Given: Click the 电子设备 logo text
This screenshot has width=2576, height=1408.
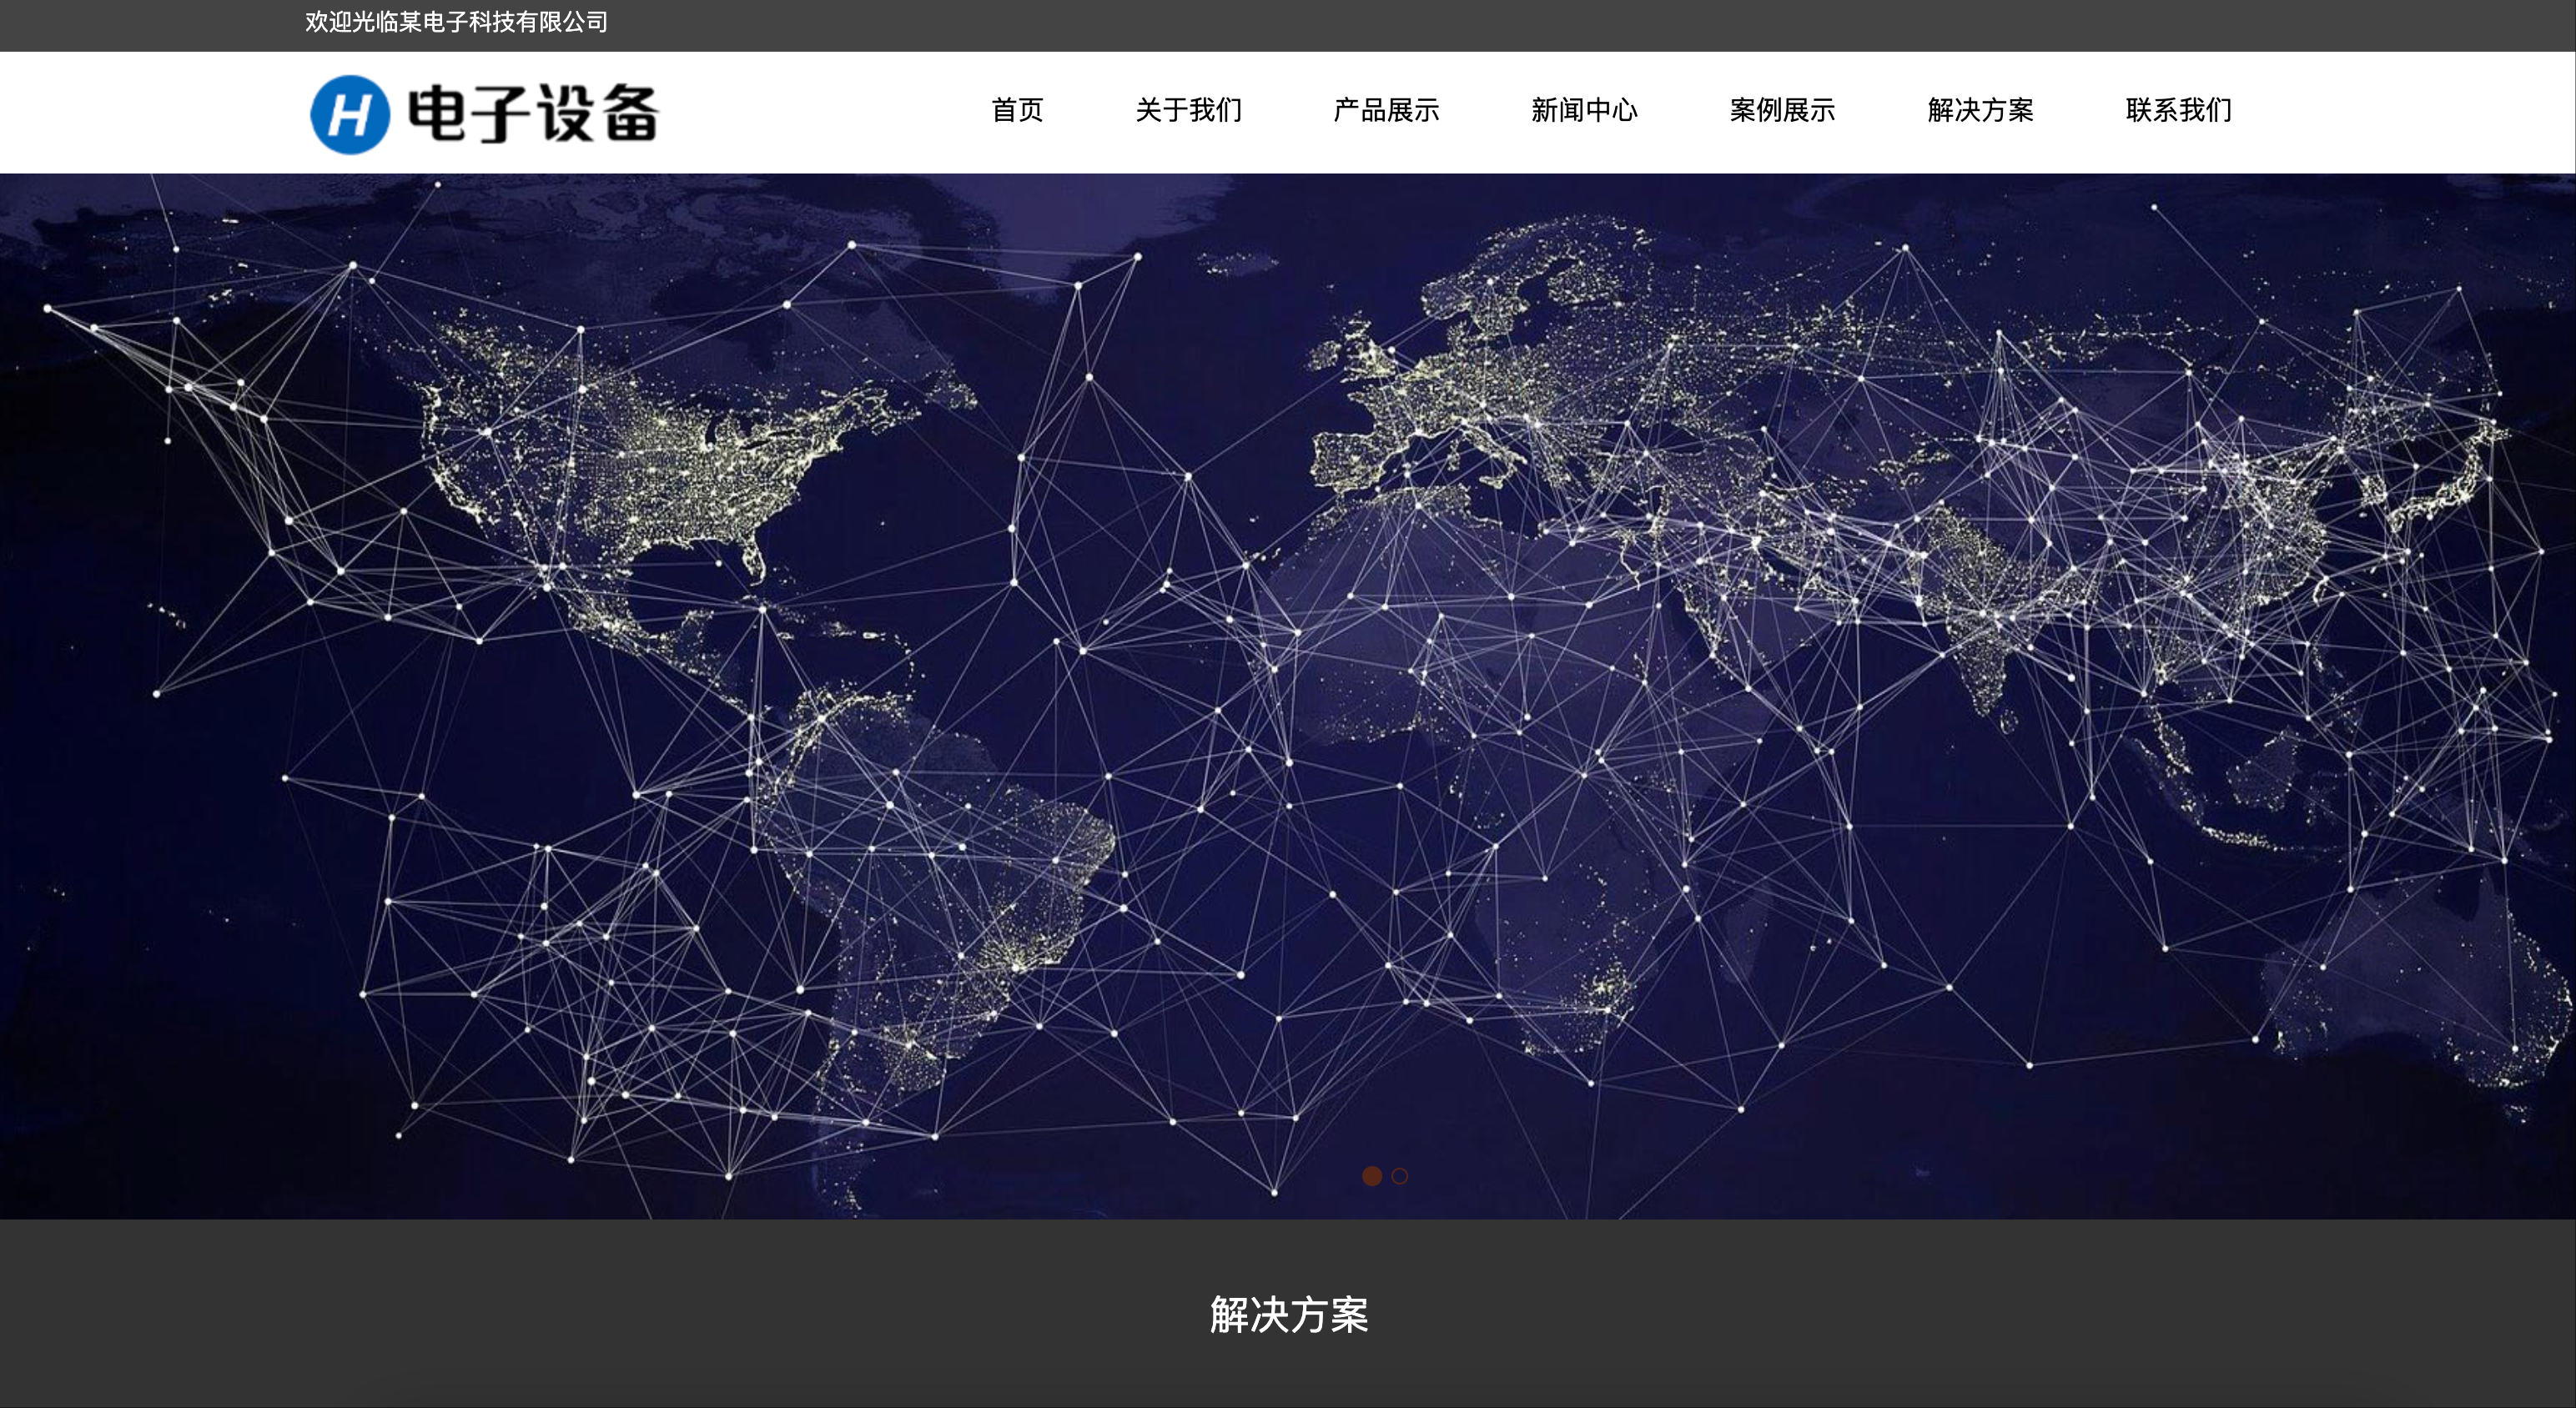Looking at the screenshot, I should click(x=533, y=113).
